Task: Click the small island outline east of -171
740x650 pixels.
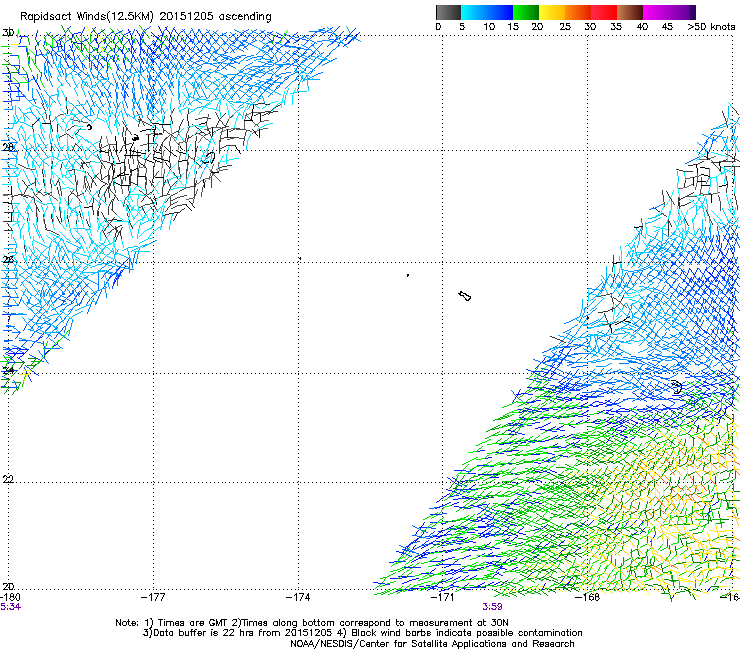Action: click(x=465, y=296)
